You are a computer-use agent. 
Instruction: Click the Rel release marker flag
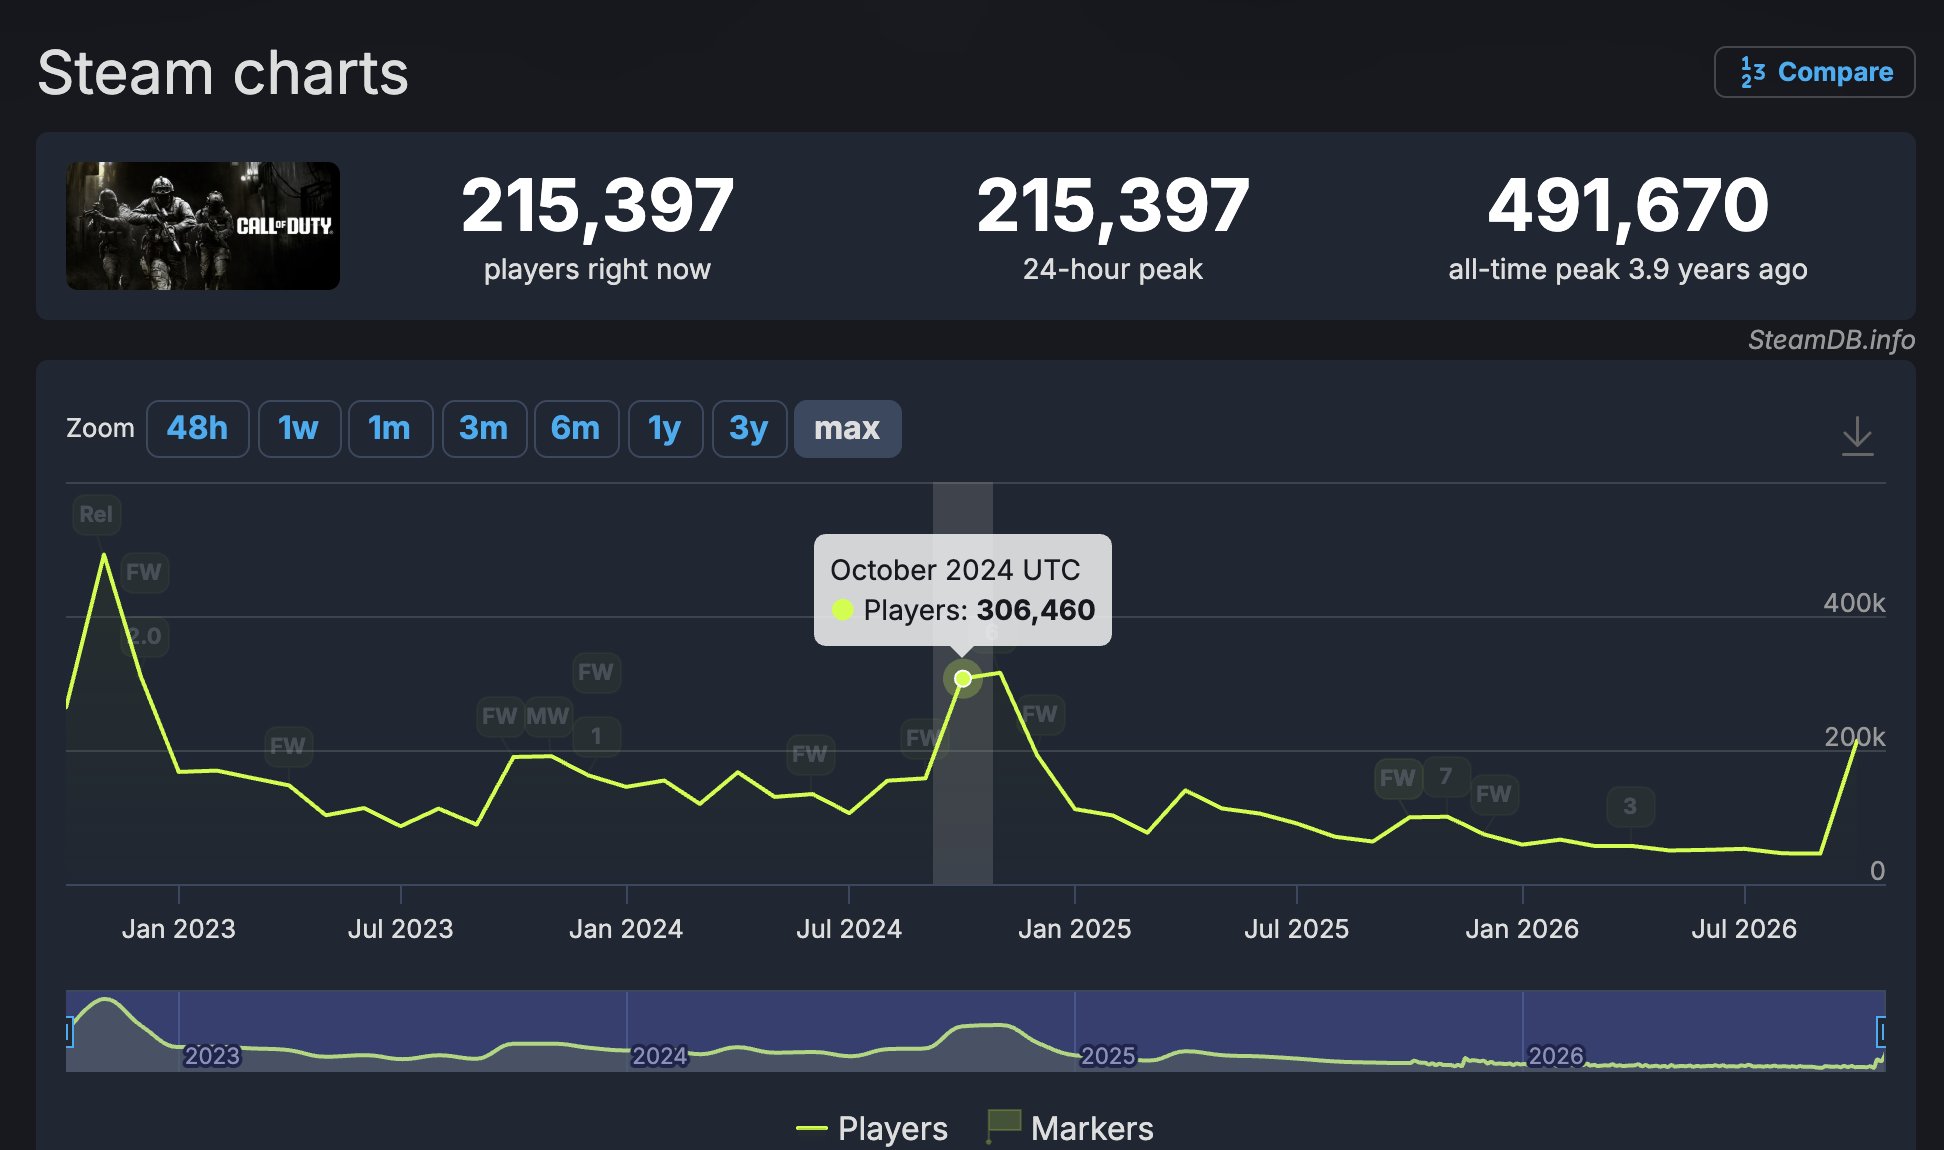pos(96,515)
